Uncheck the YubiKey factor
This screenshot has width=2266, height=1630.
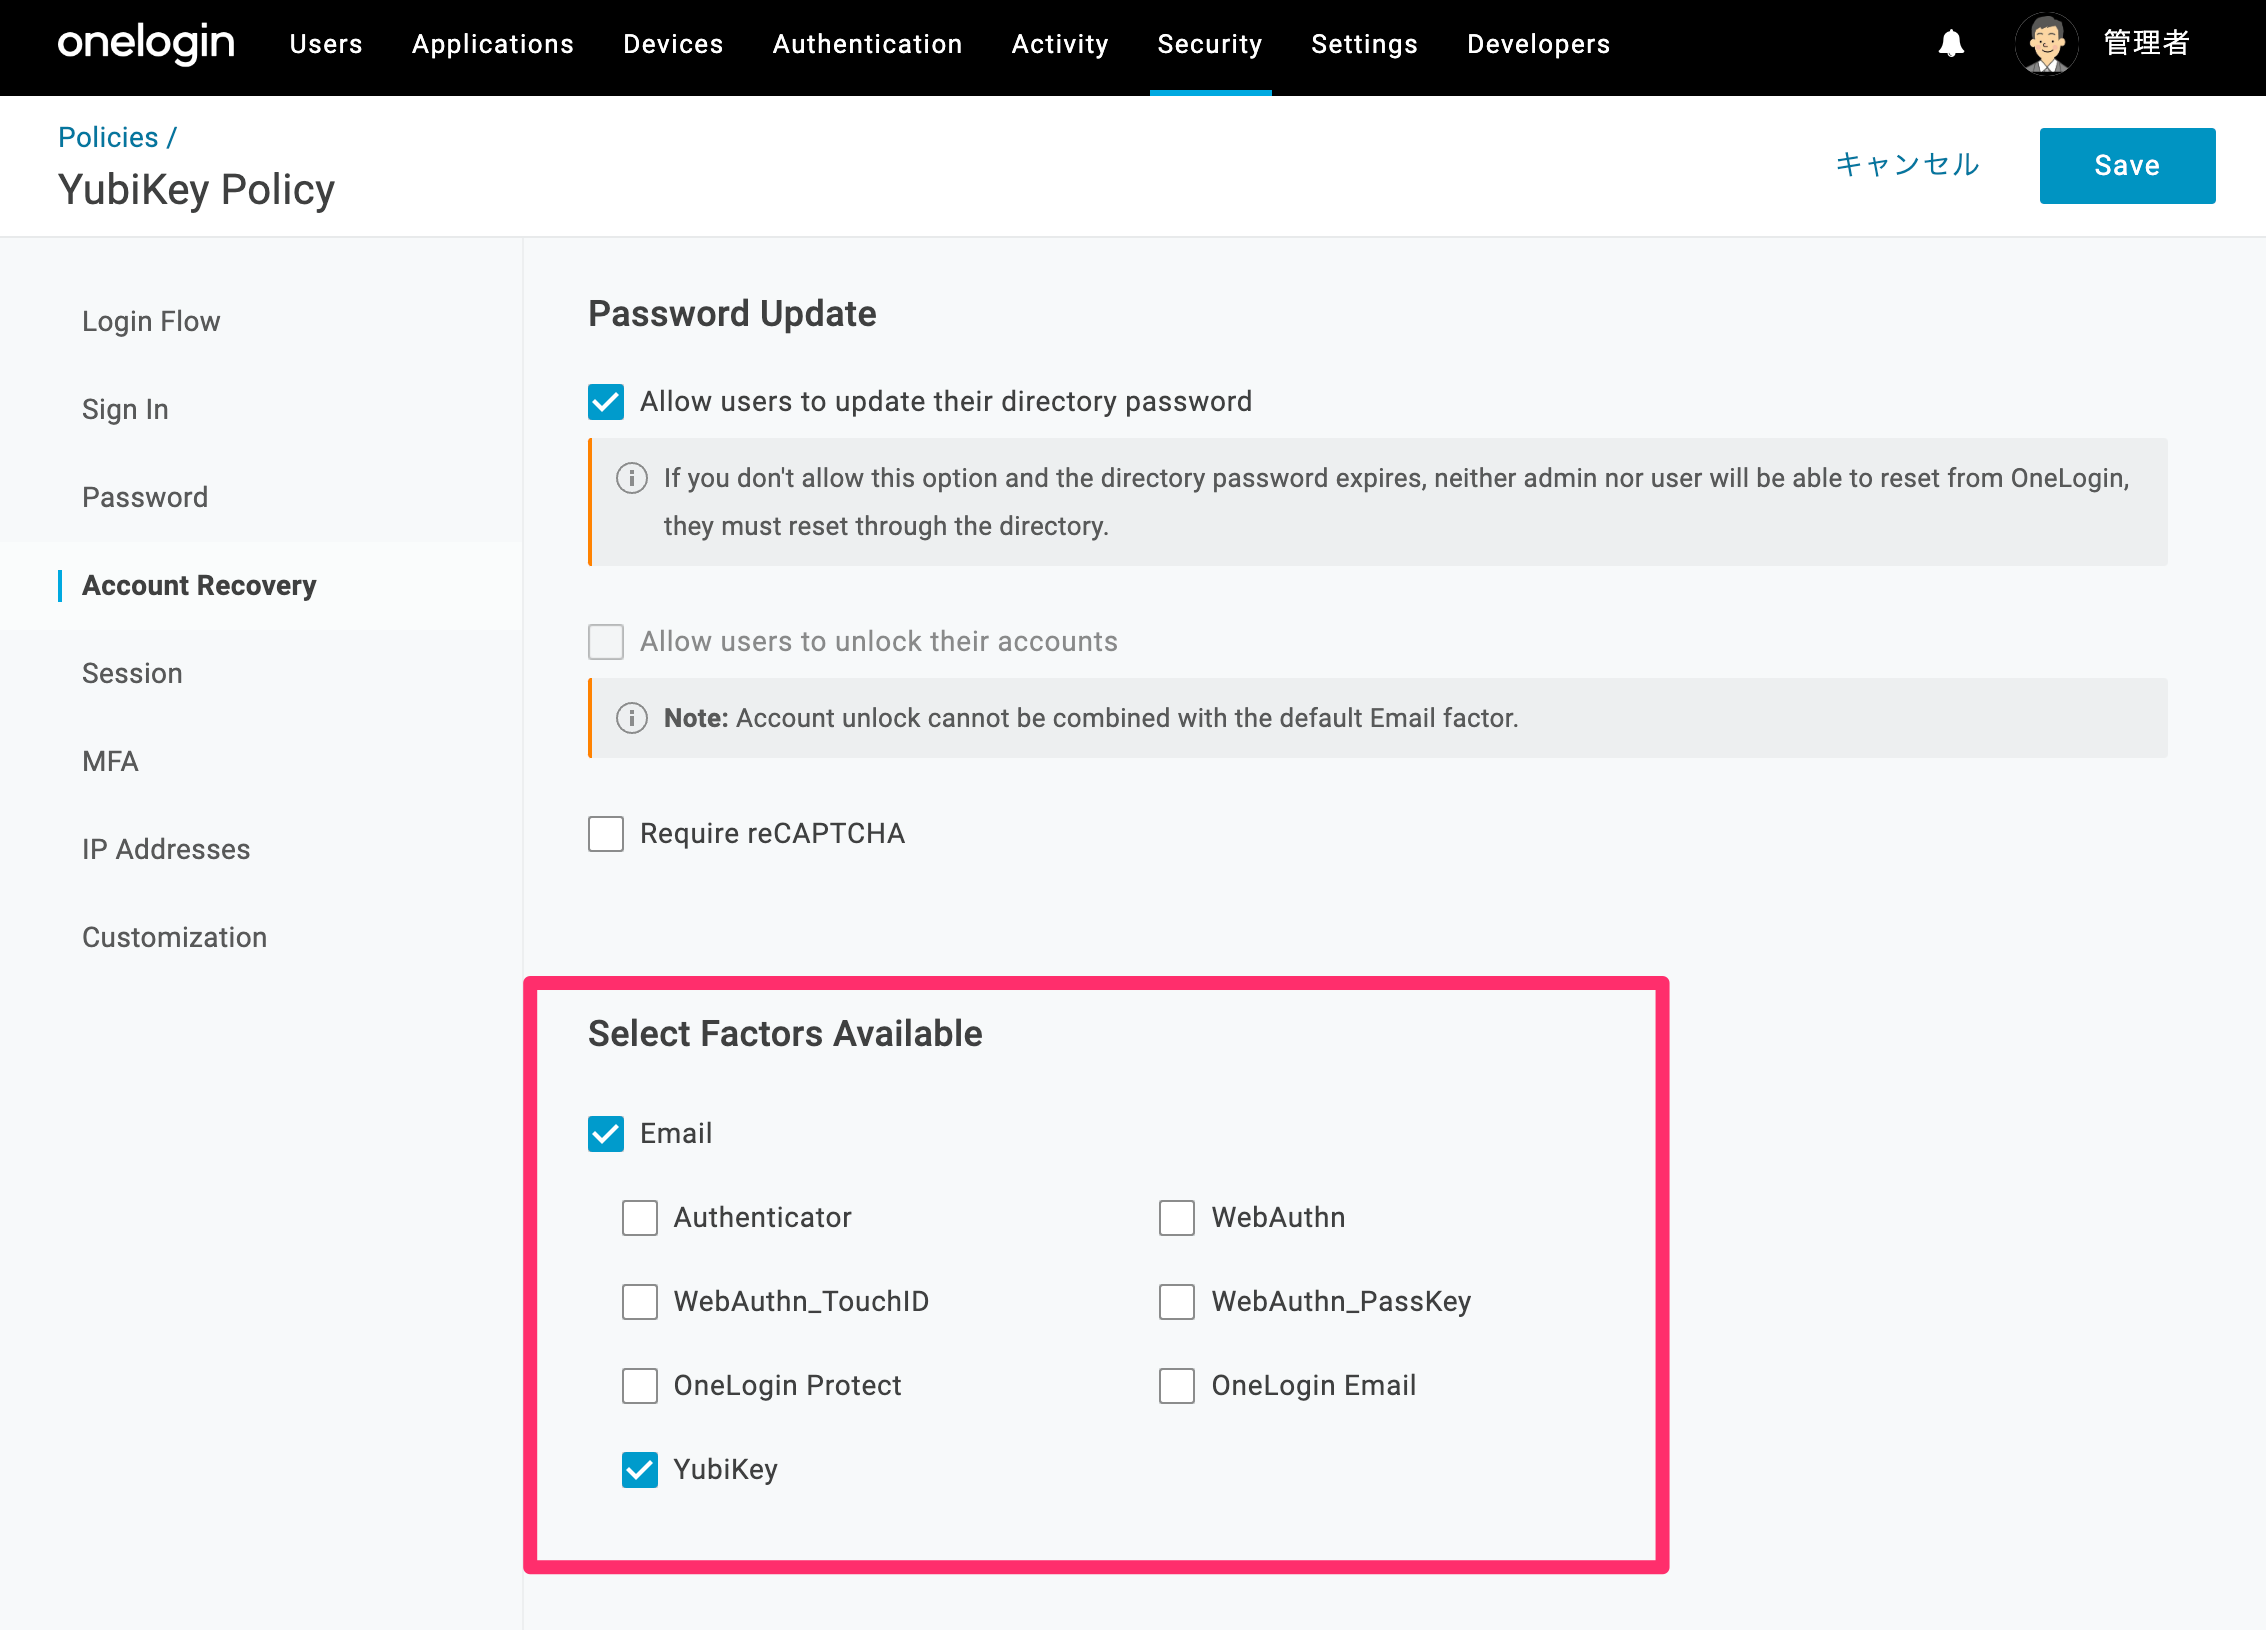point(640,1470)
